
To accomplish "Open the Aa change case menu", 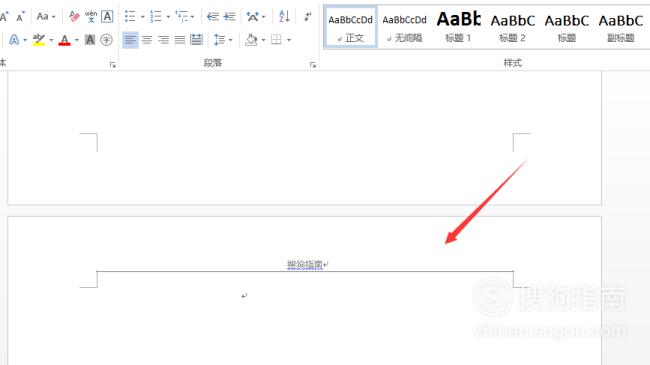I will 46,17.
